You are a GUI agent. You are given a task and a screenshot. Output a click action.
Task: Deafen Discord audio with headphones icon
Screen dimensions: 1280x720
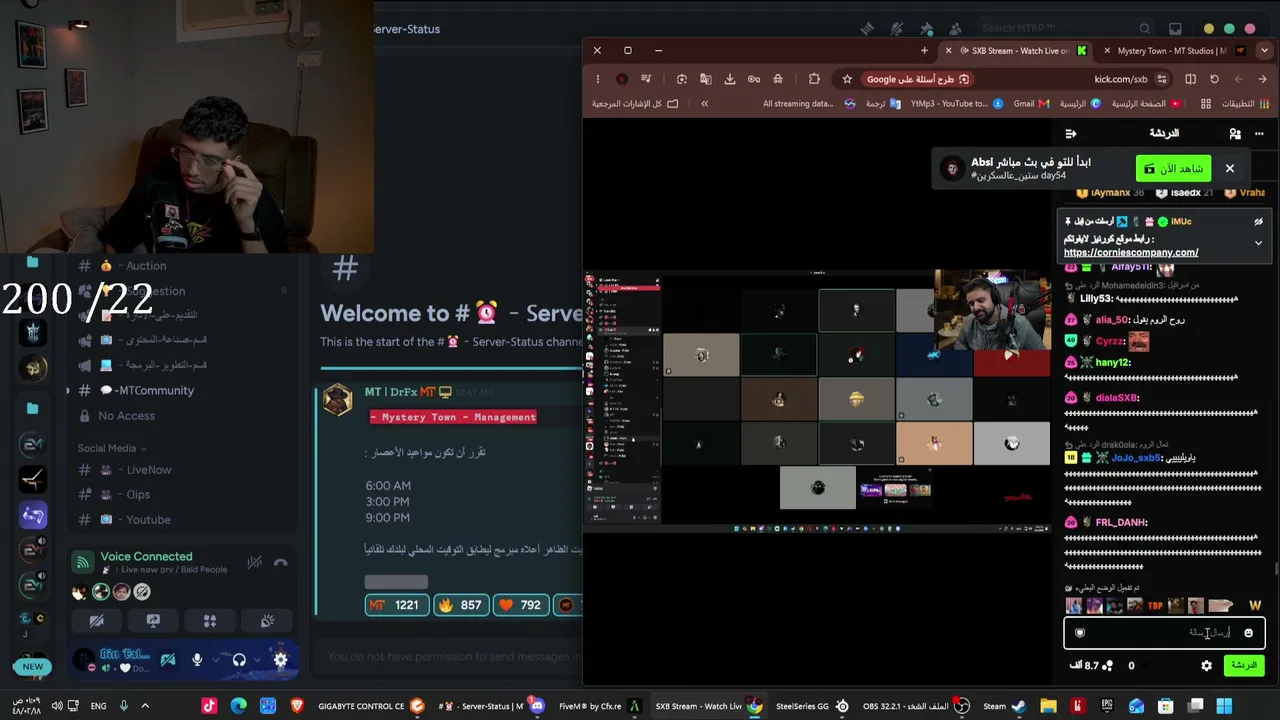click(x=239, y=660)
